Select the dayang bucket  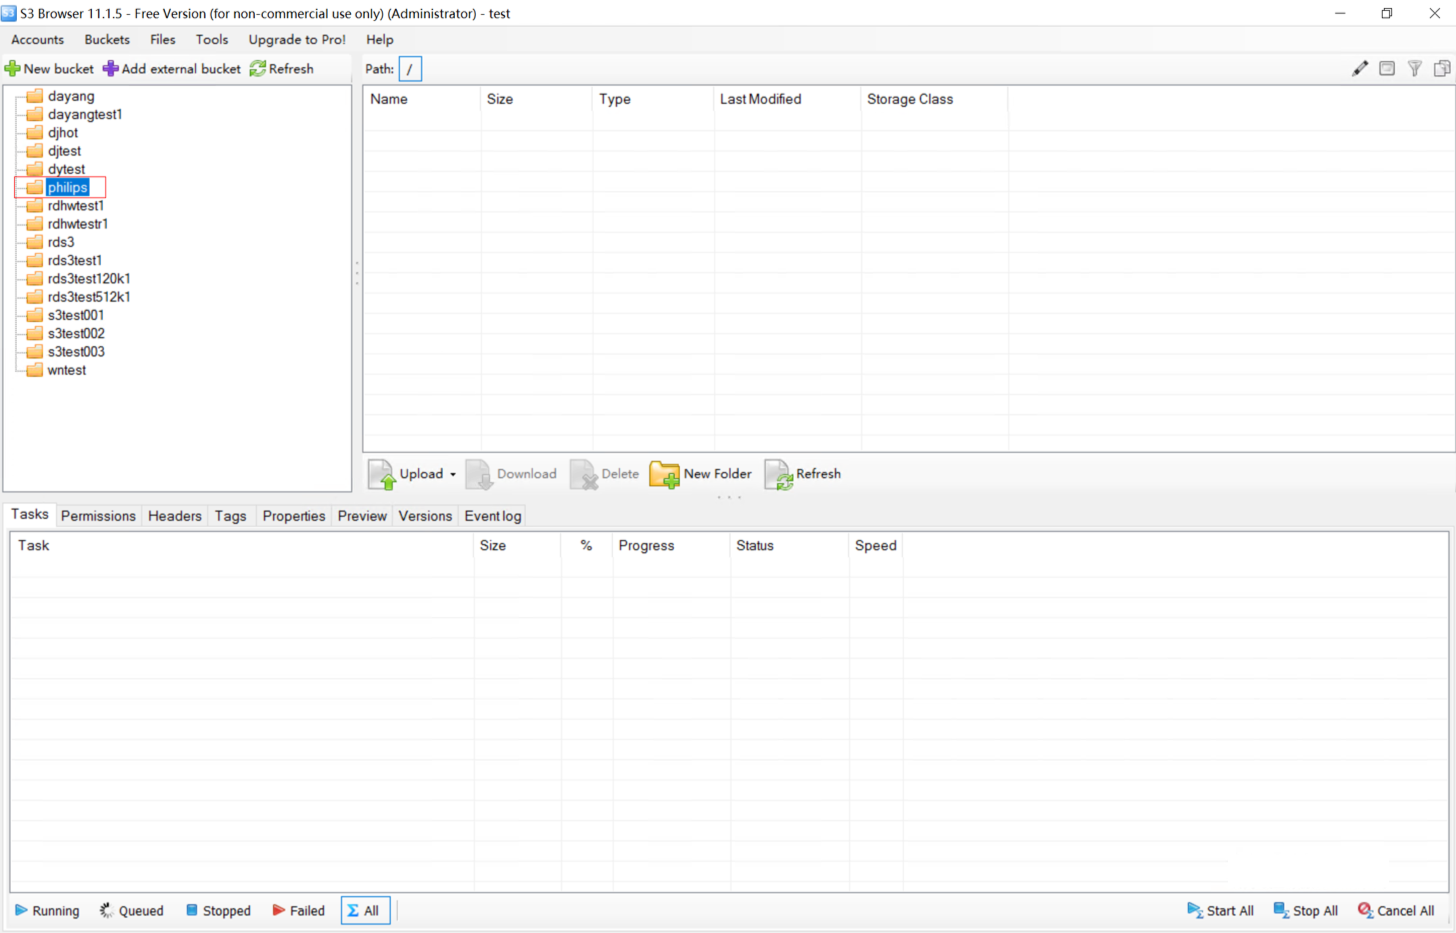71,96
